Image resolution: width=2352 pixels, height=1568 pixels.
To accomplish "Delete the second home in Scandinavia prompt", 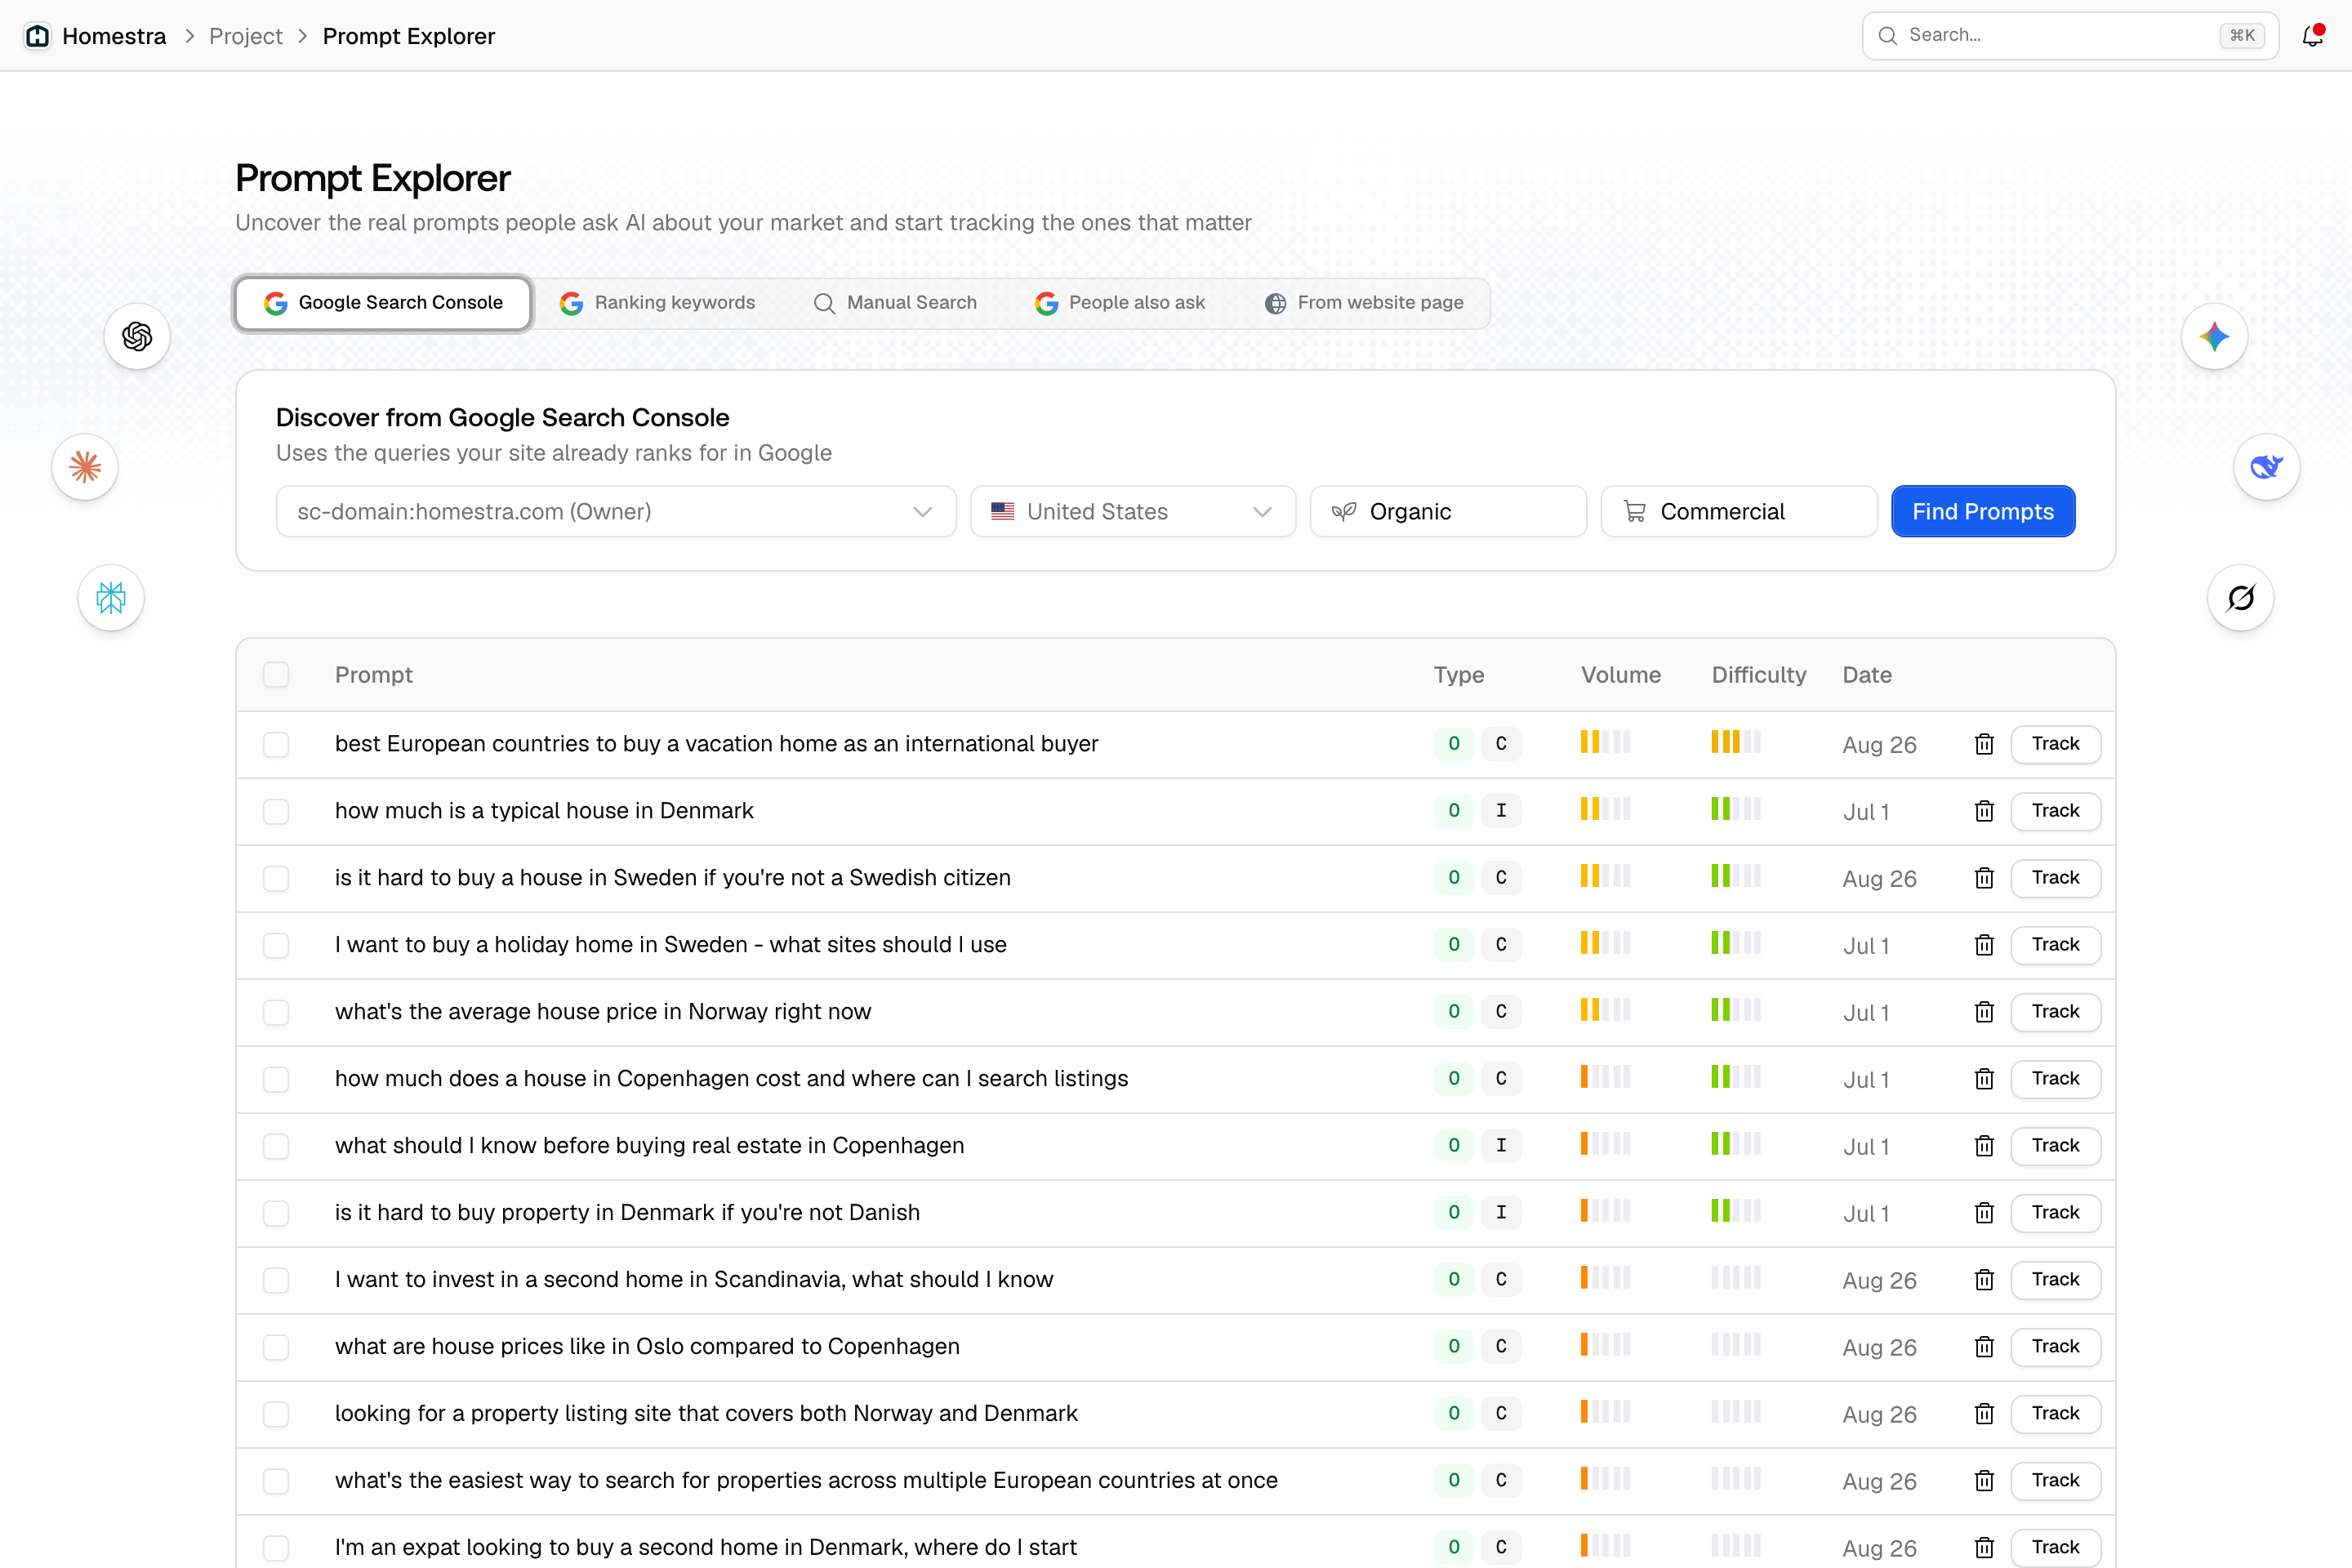I will 1984,1280.
